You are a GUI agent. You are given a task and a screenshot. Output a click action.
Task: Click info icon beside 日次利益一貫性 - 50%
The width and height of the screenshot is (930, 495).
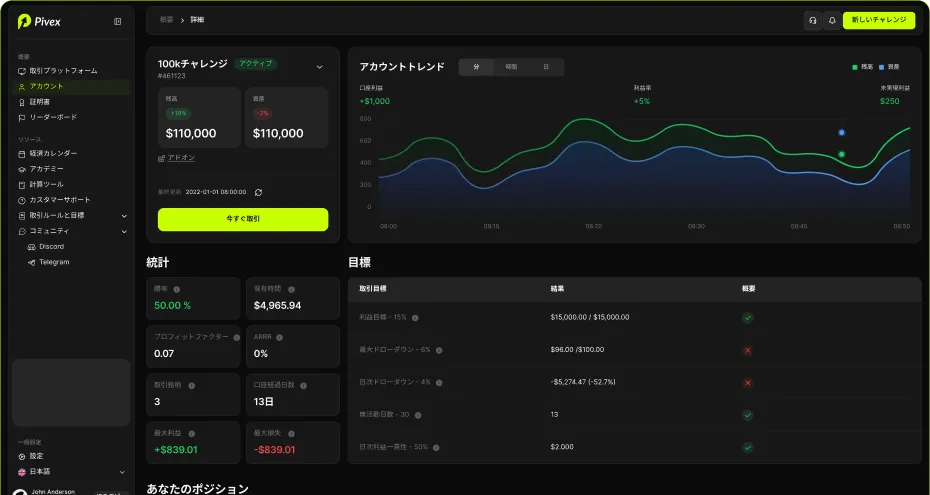[436, 448]
